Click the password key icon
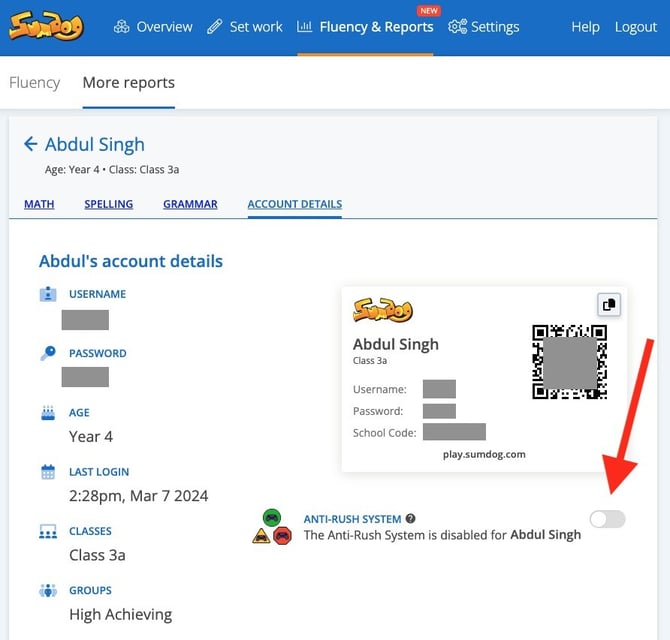Image resolution: width=670 pixels, height=640 pixels. point(48,353)
